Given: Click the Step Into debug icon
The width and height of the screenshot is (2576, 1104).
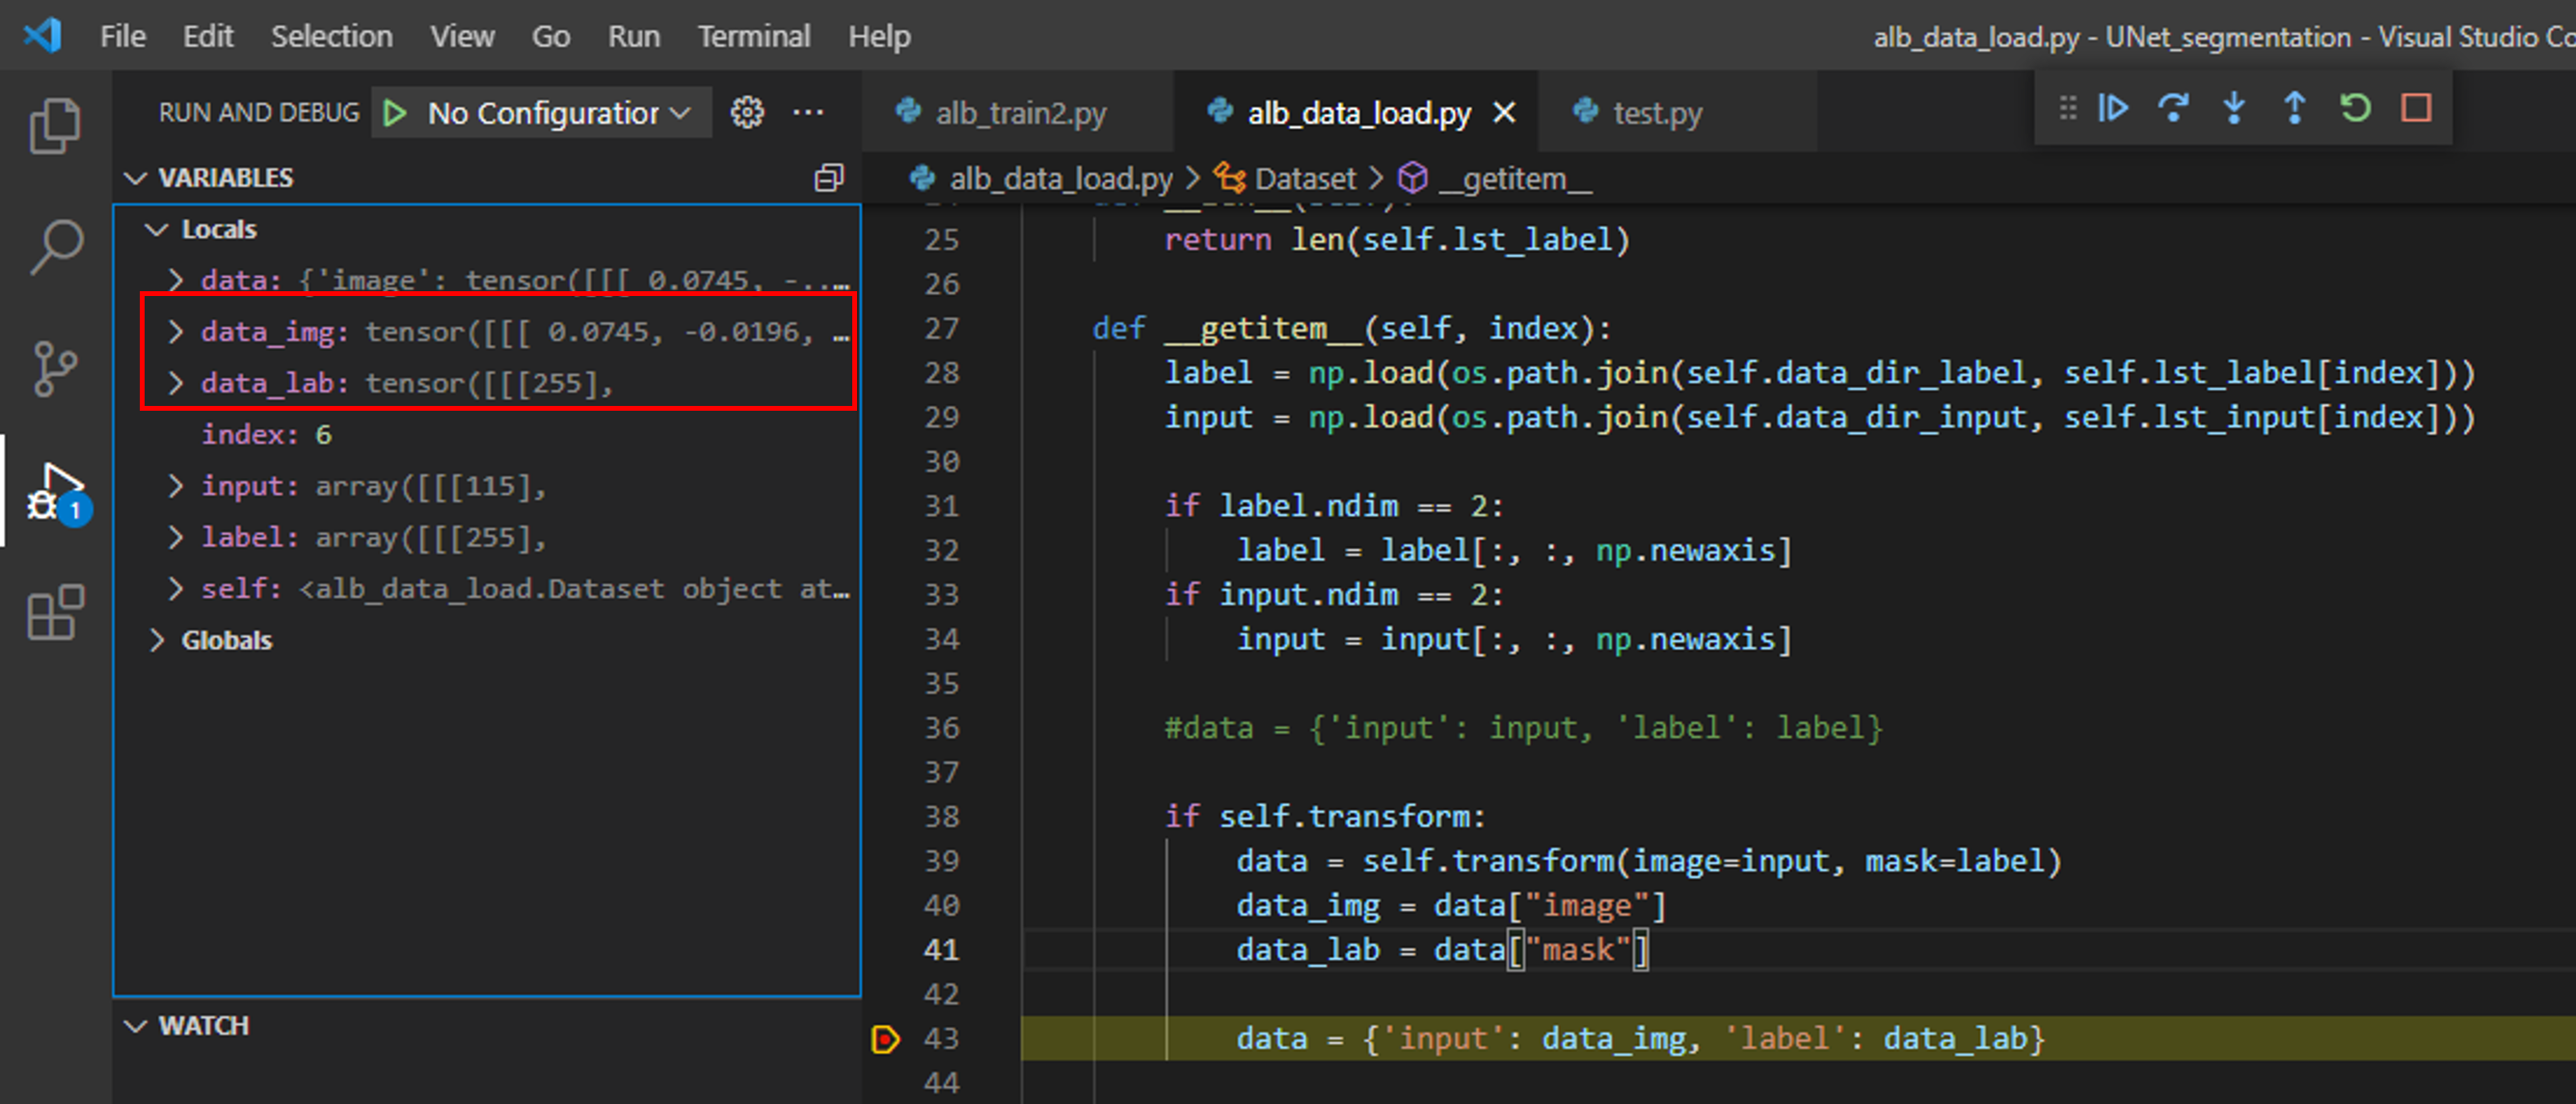Looking at the screenshot, I should [x=2234, y=108].
